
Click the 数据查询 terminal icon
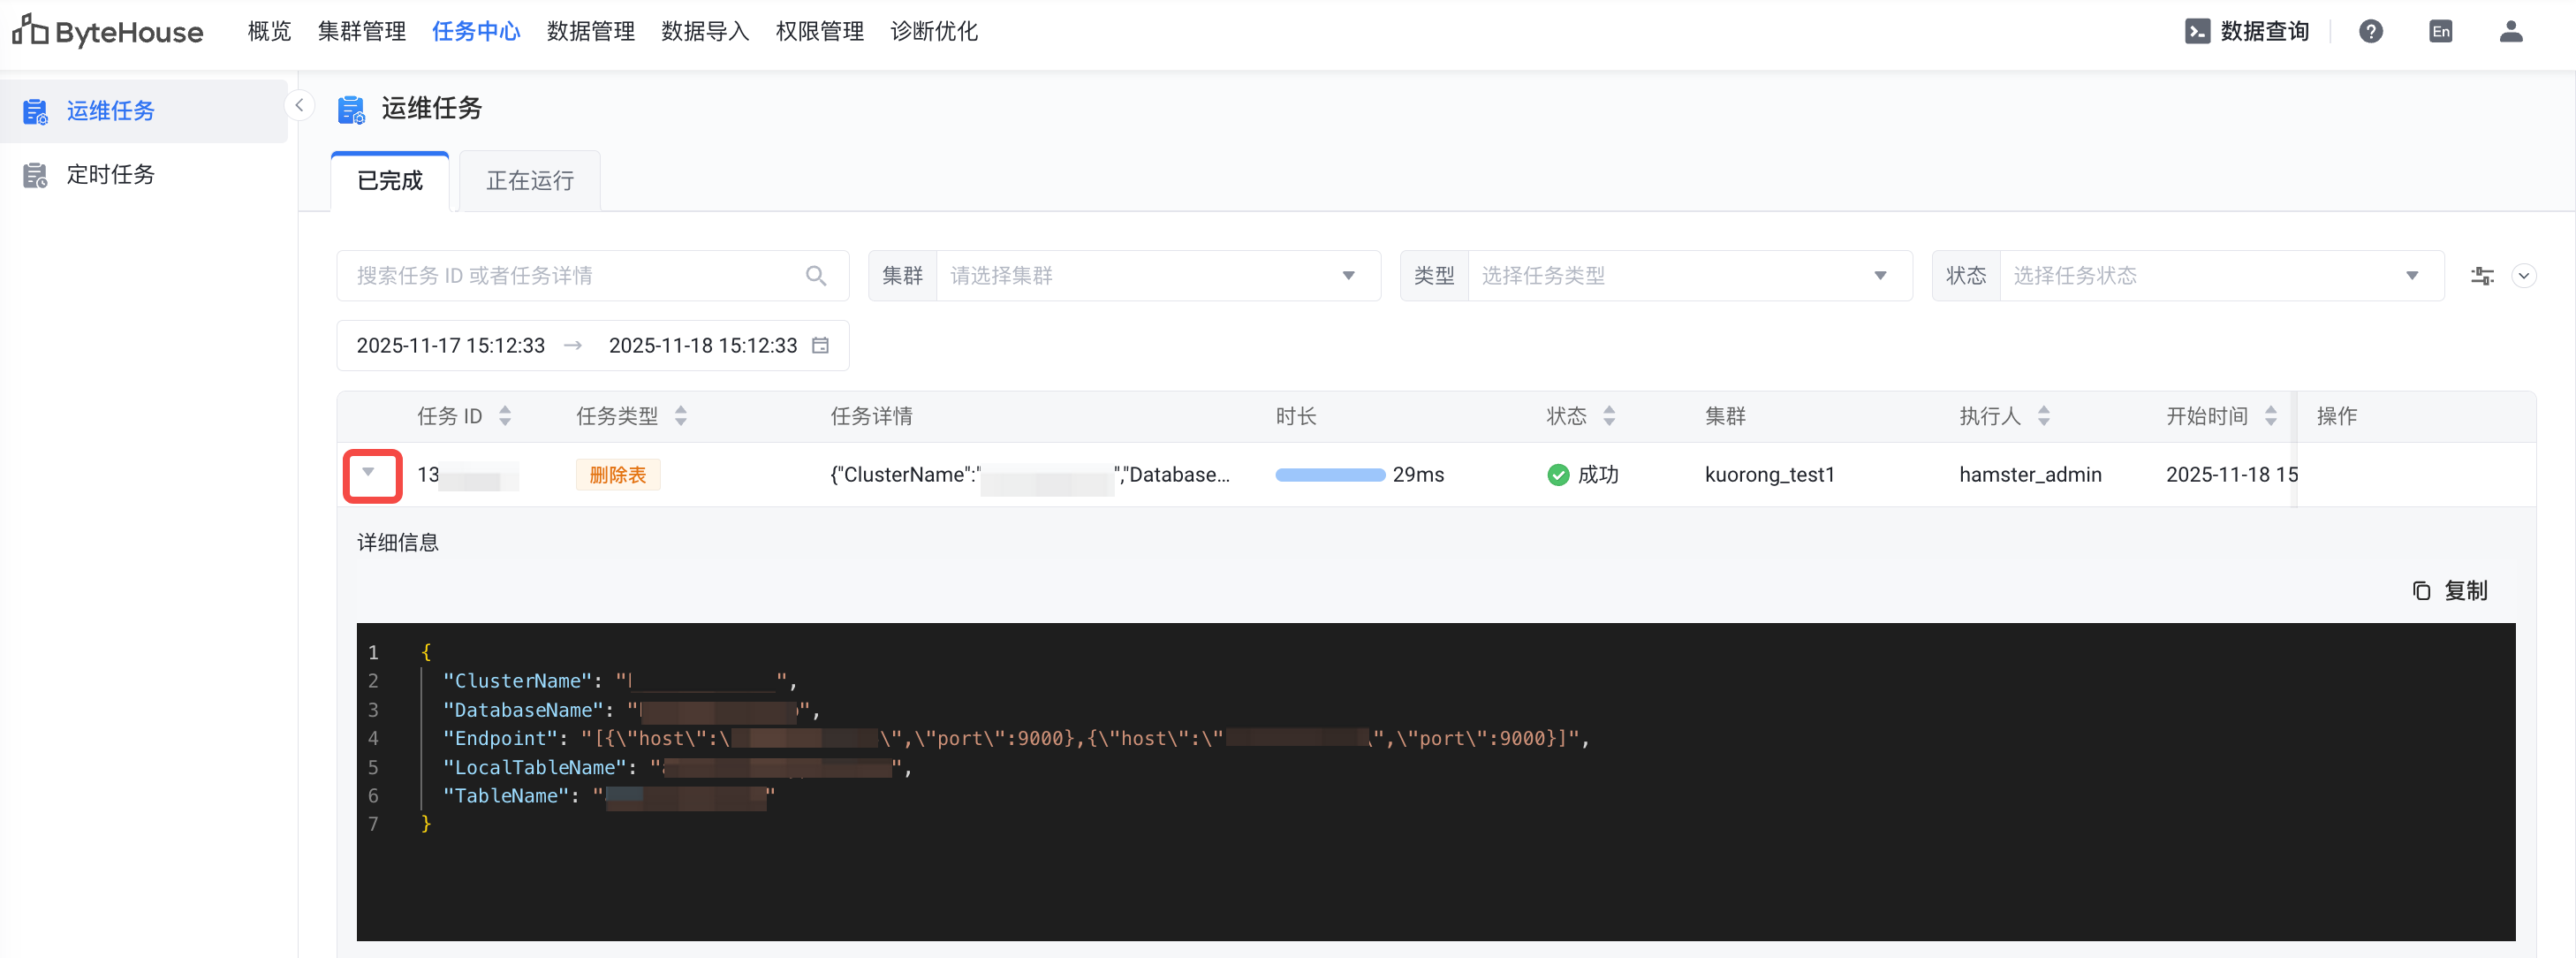click(2197, 32)
